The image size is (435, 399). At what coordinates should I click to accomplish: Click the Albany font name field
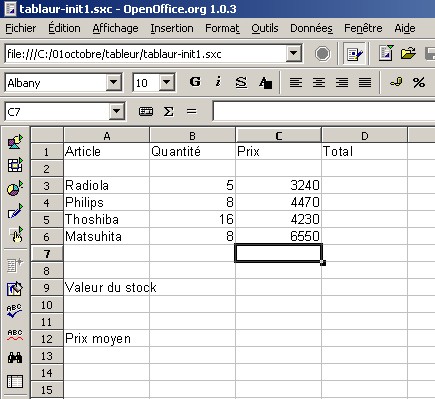point(56,83)
